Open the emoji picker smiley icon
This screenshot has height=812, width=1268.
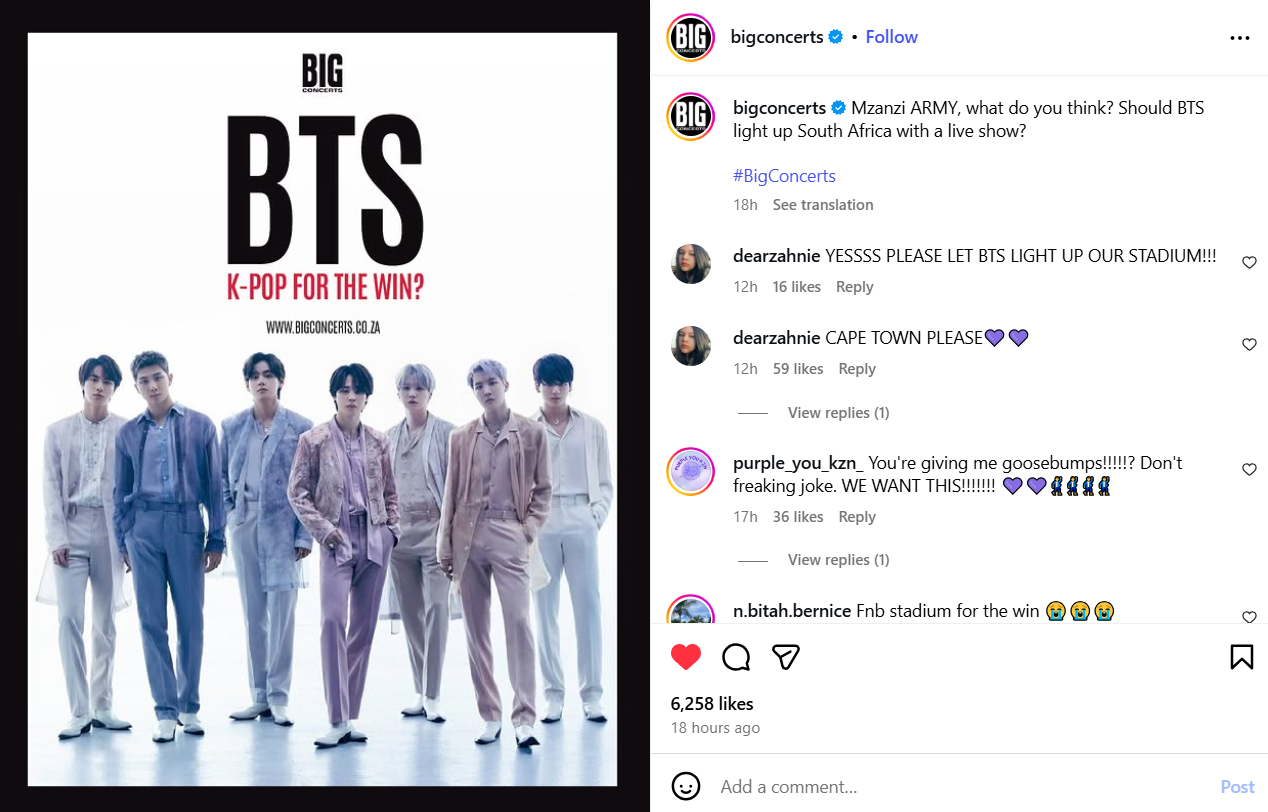(686, 786)
